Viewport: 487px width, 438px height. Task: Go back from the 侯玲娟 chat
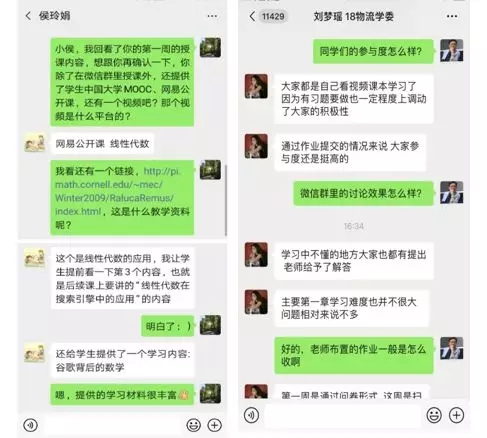[29, 16]
